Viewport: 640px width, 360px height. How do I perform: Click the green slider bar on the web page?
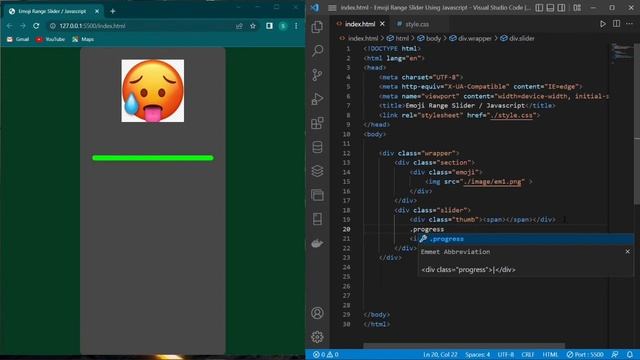[x=153, y=158]
